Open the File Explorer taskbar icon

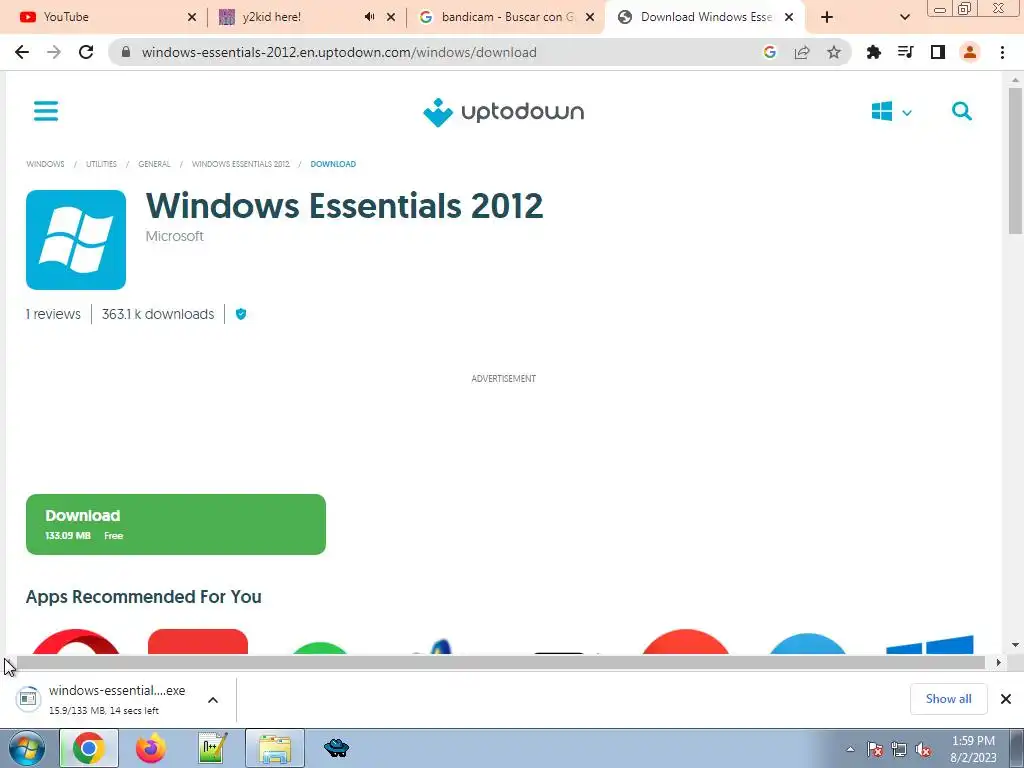[x=275, y=748]
